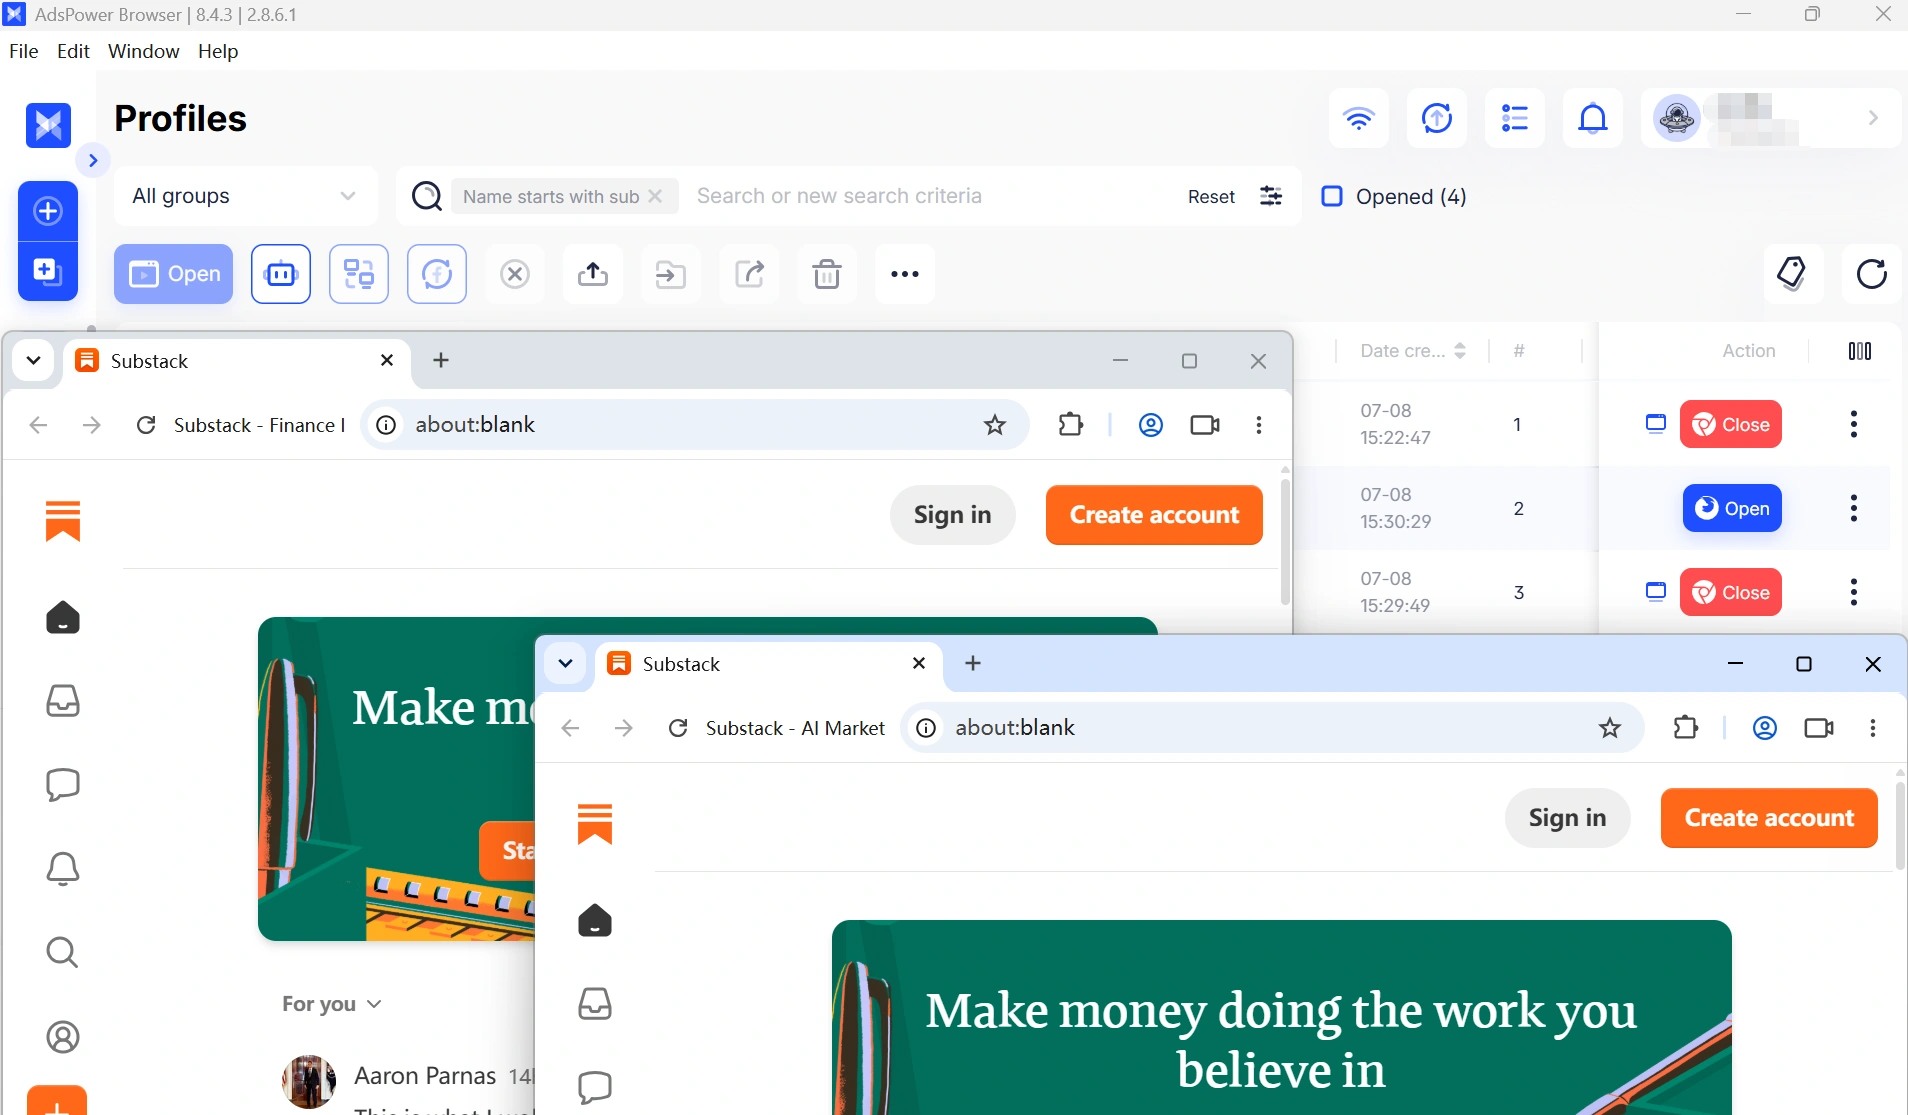This screenshot has height=1115, width=1908.
Task: Open more options for profile row 1
Action: [1854, 424]
